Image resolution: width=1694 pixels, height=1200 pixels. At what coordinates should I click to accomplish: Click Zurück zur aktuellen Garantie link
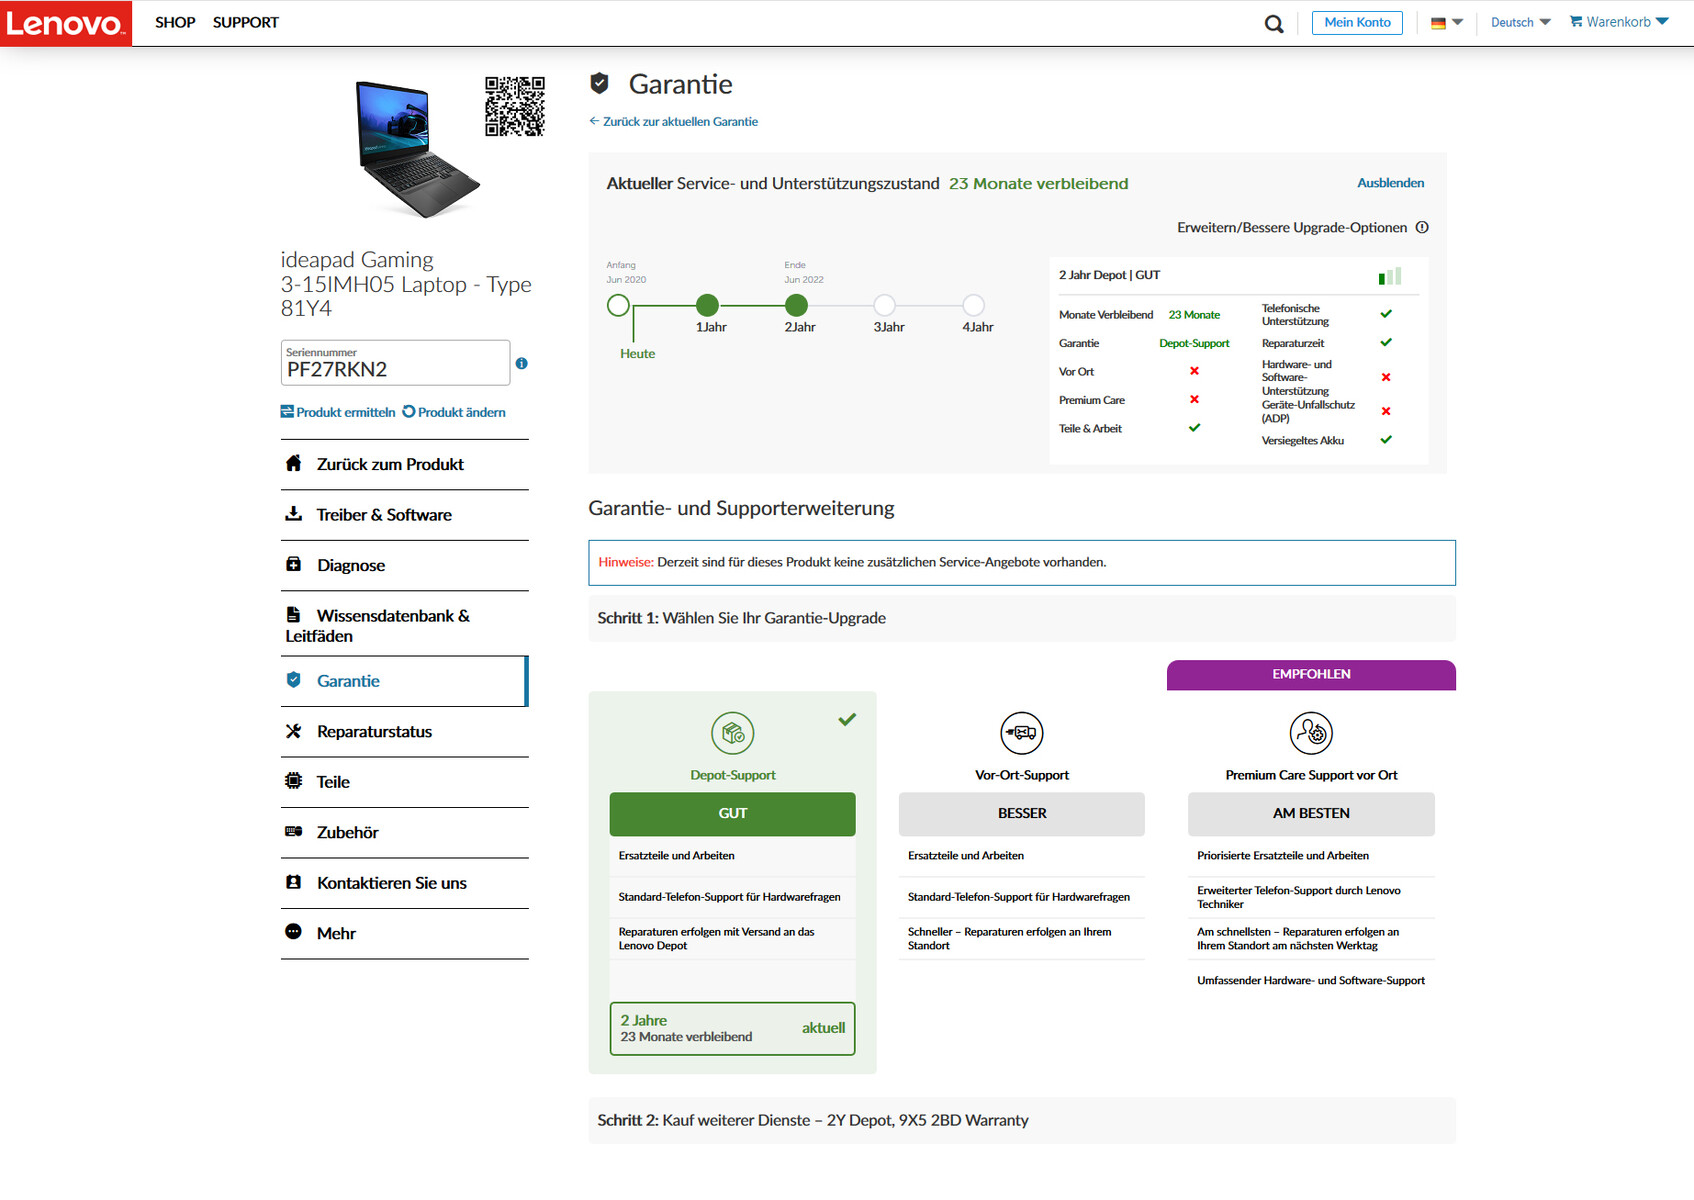coord(673,122)
